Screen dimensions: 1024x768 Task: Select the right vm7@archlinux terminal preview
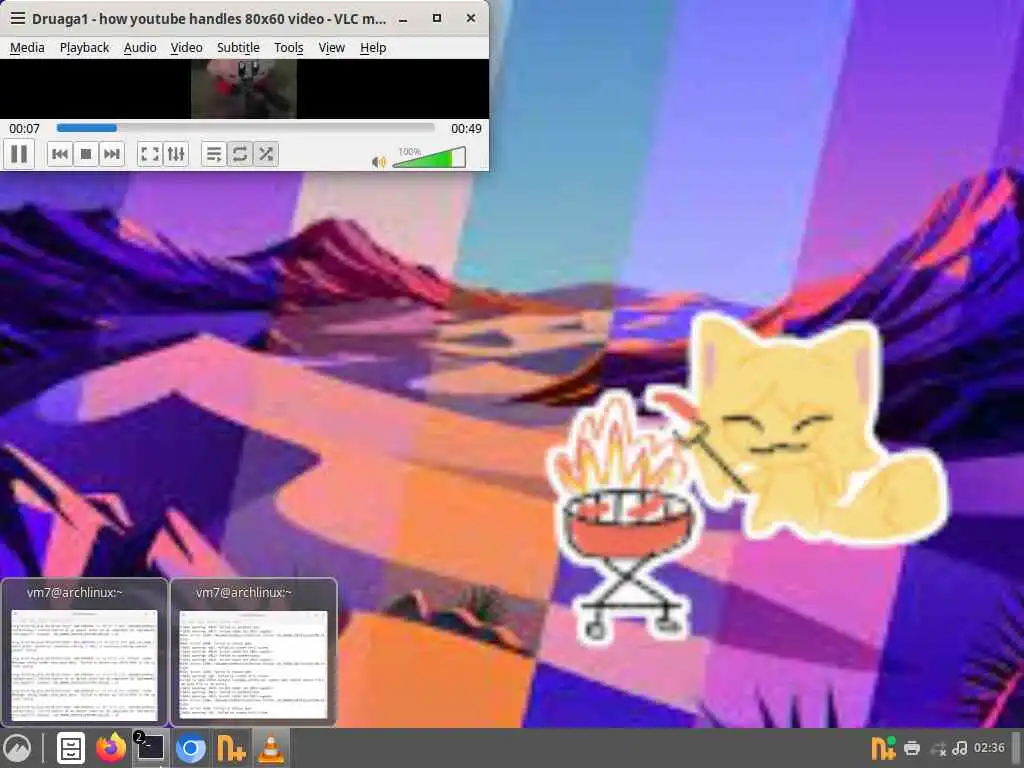pyautogui.click(x=253, y=652)
